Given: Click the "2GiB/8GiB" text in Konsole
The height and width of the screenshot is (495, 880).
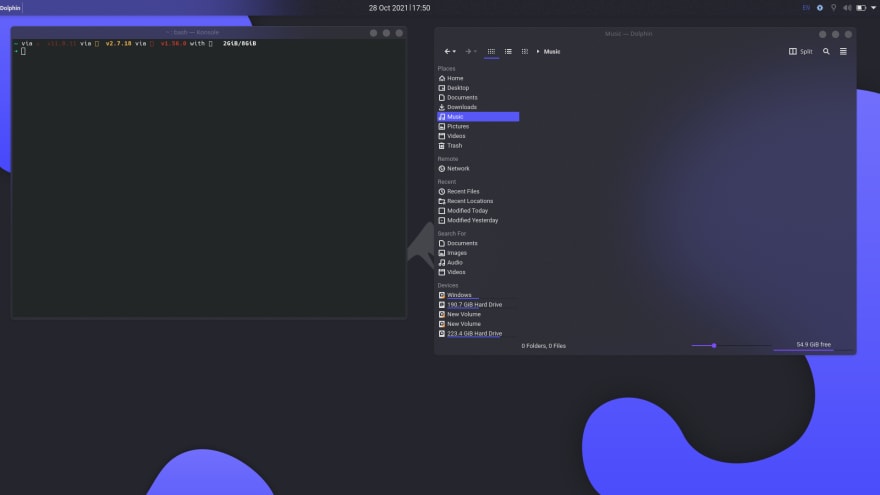Looking at the screenshot, I should (x=240, y=43).
